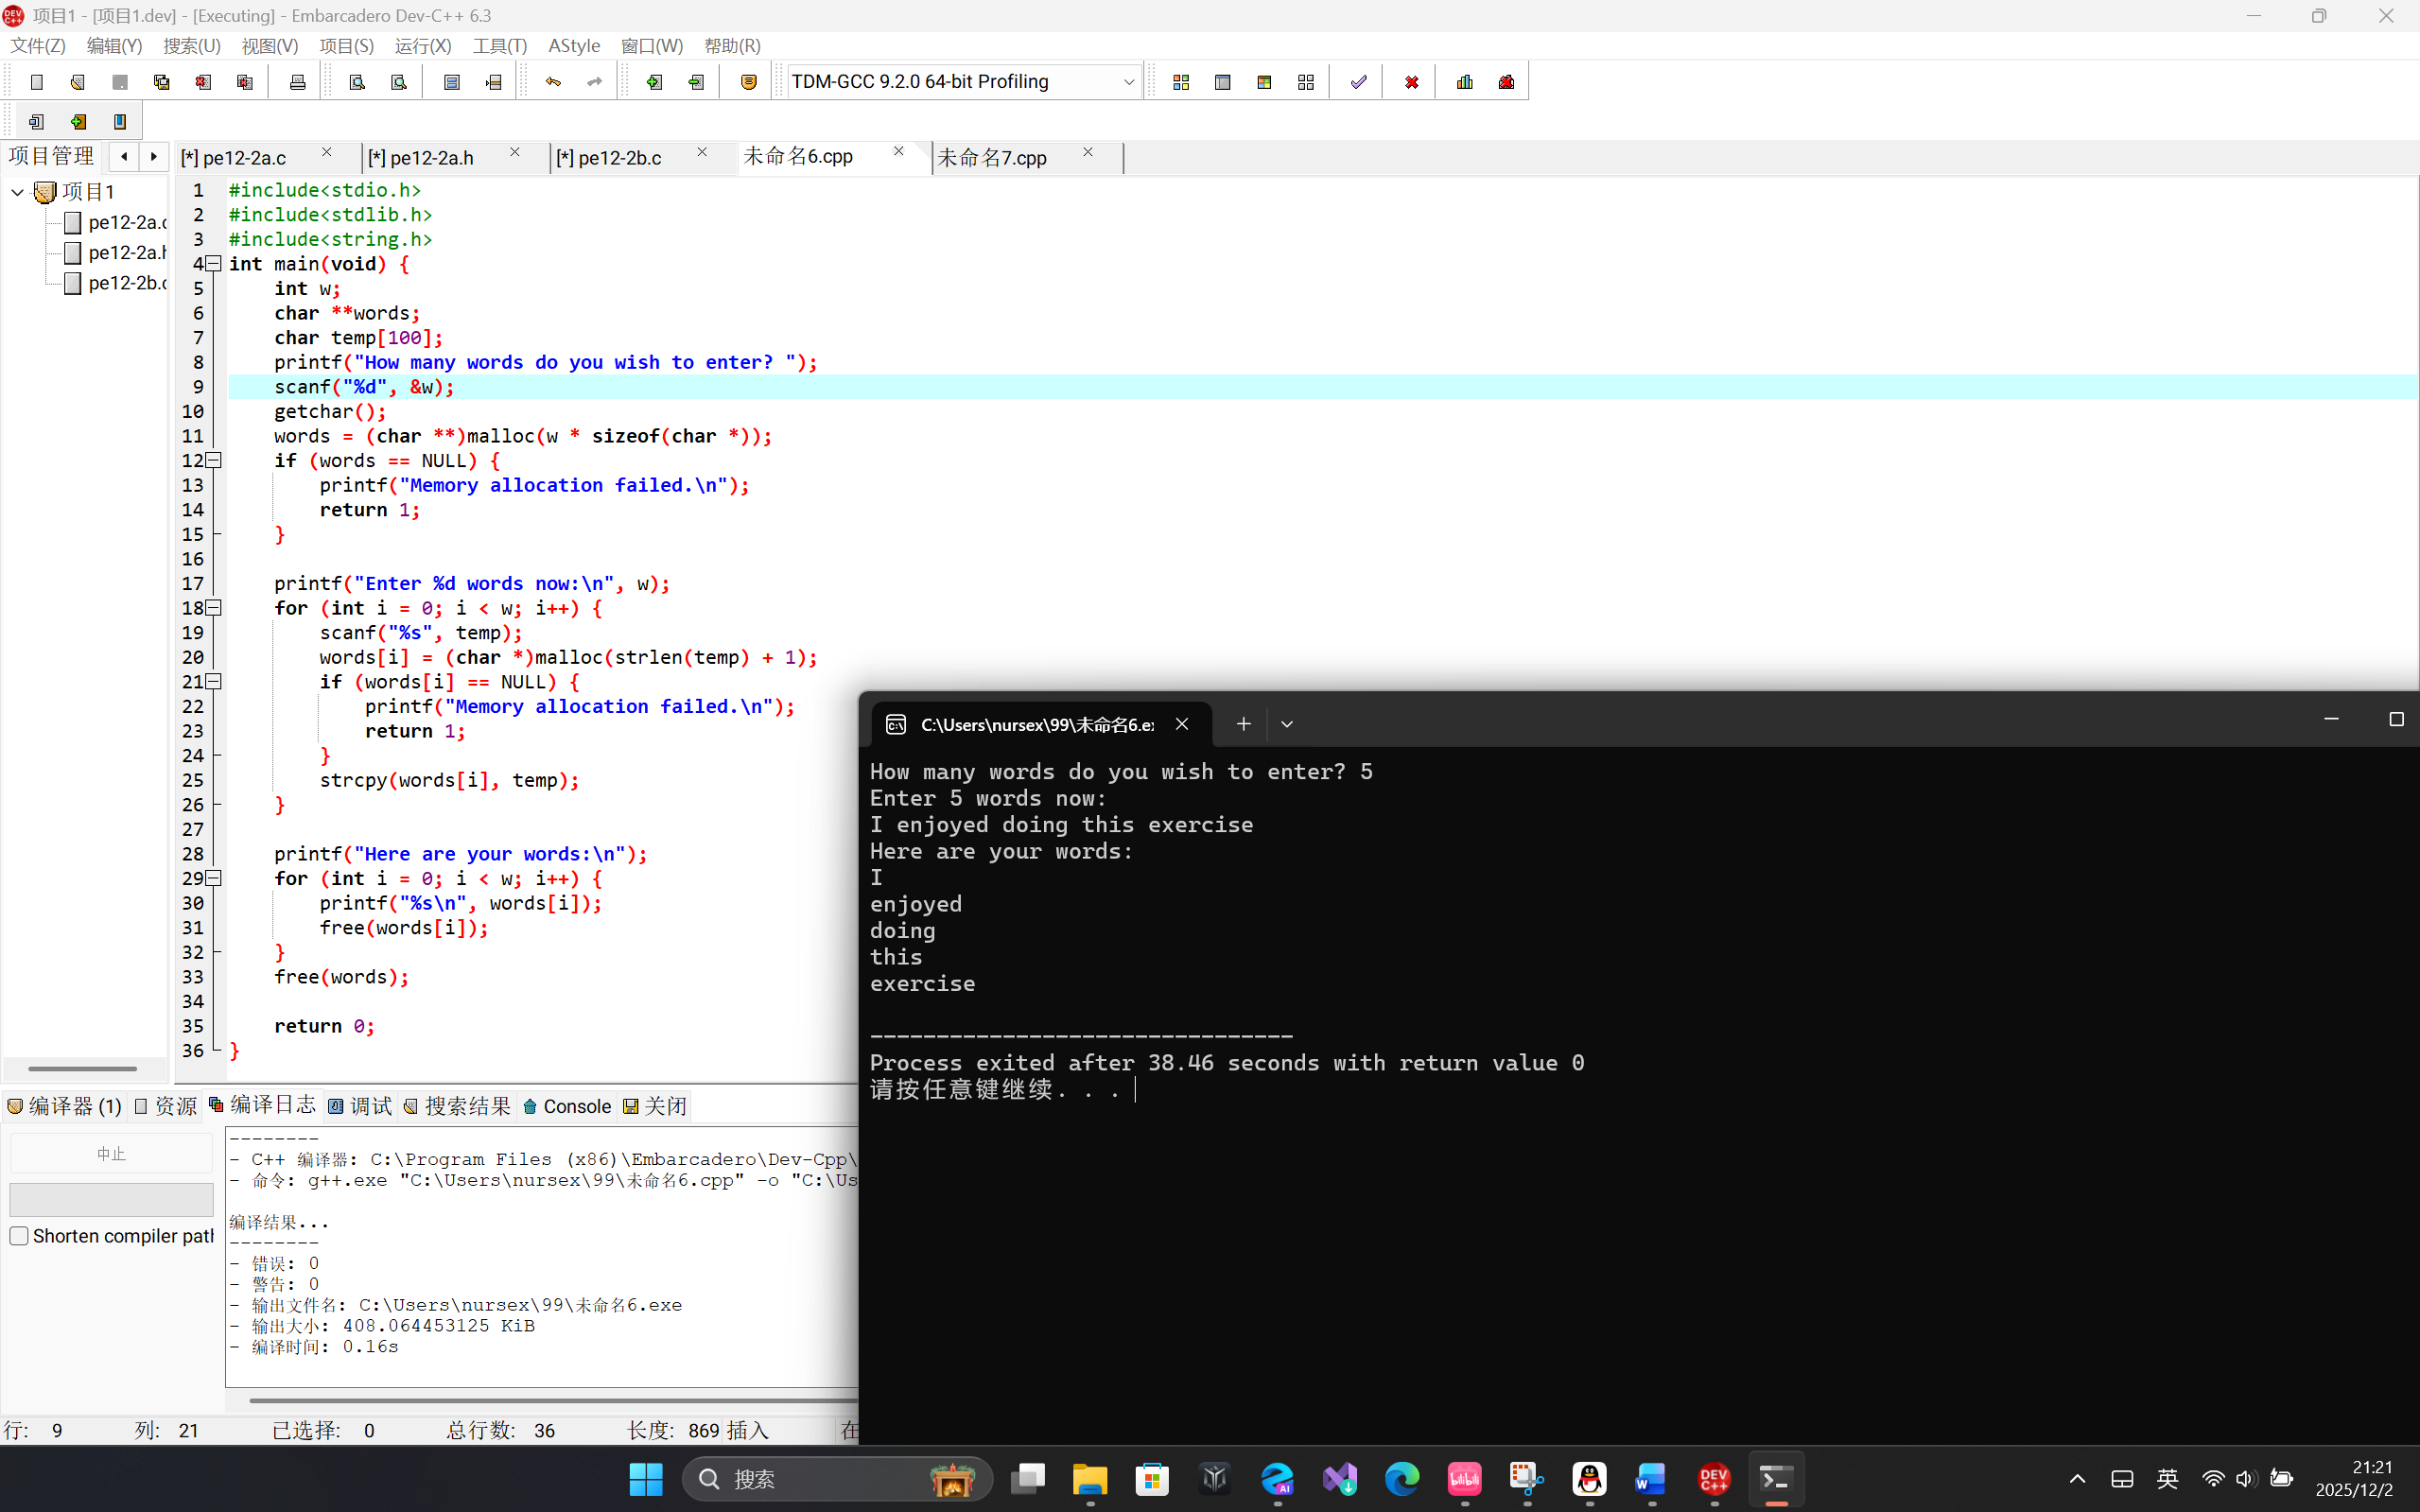Collapse the 项目1 project tree node
Viewport: 2420px width, 1512px height.
pyautogui.click(x=17, y=192)
